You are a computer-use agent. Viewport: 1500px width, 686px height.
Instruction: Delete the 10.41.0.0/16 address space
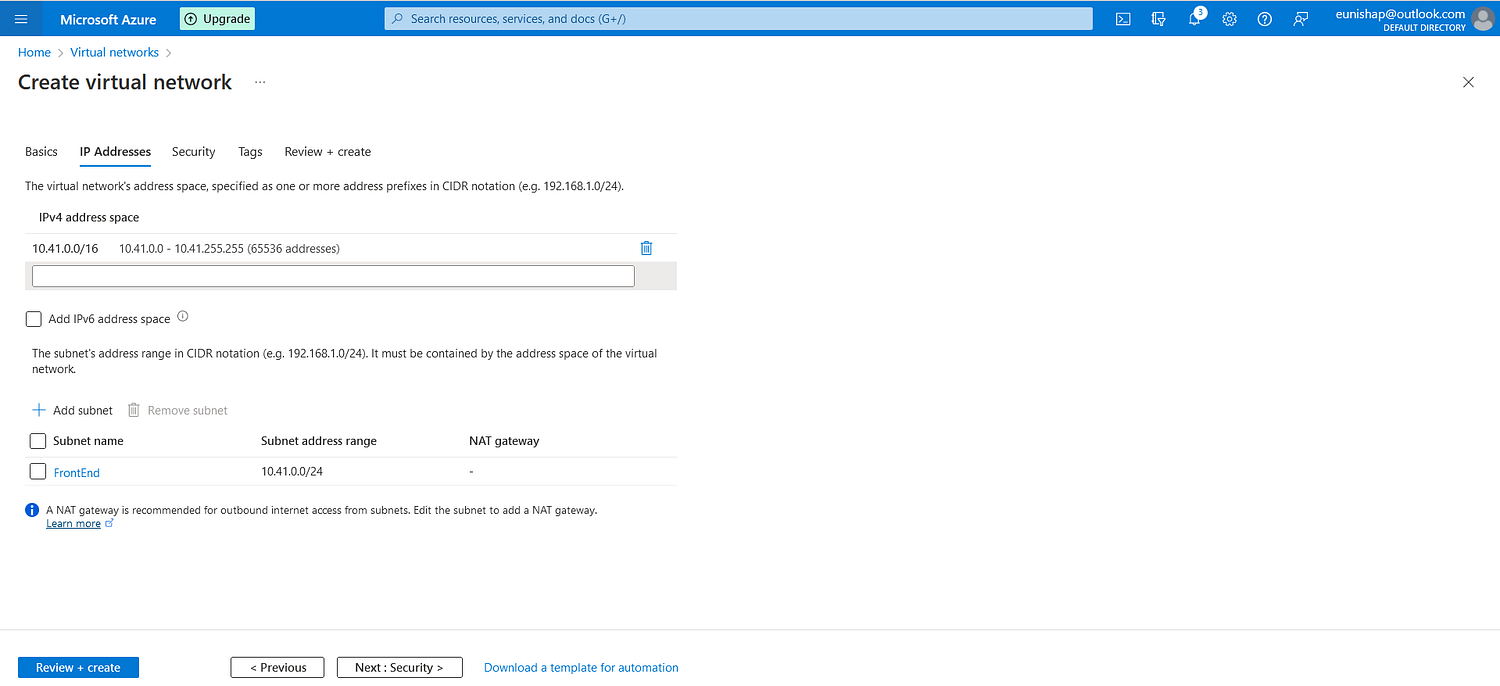click(646, 248)
